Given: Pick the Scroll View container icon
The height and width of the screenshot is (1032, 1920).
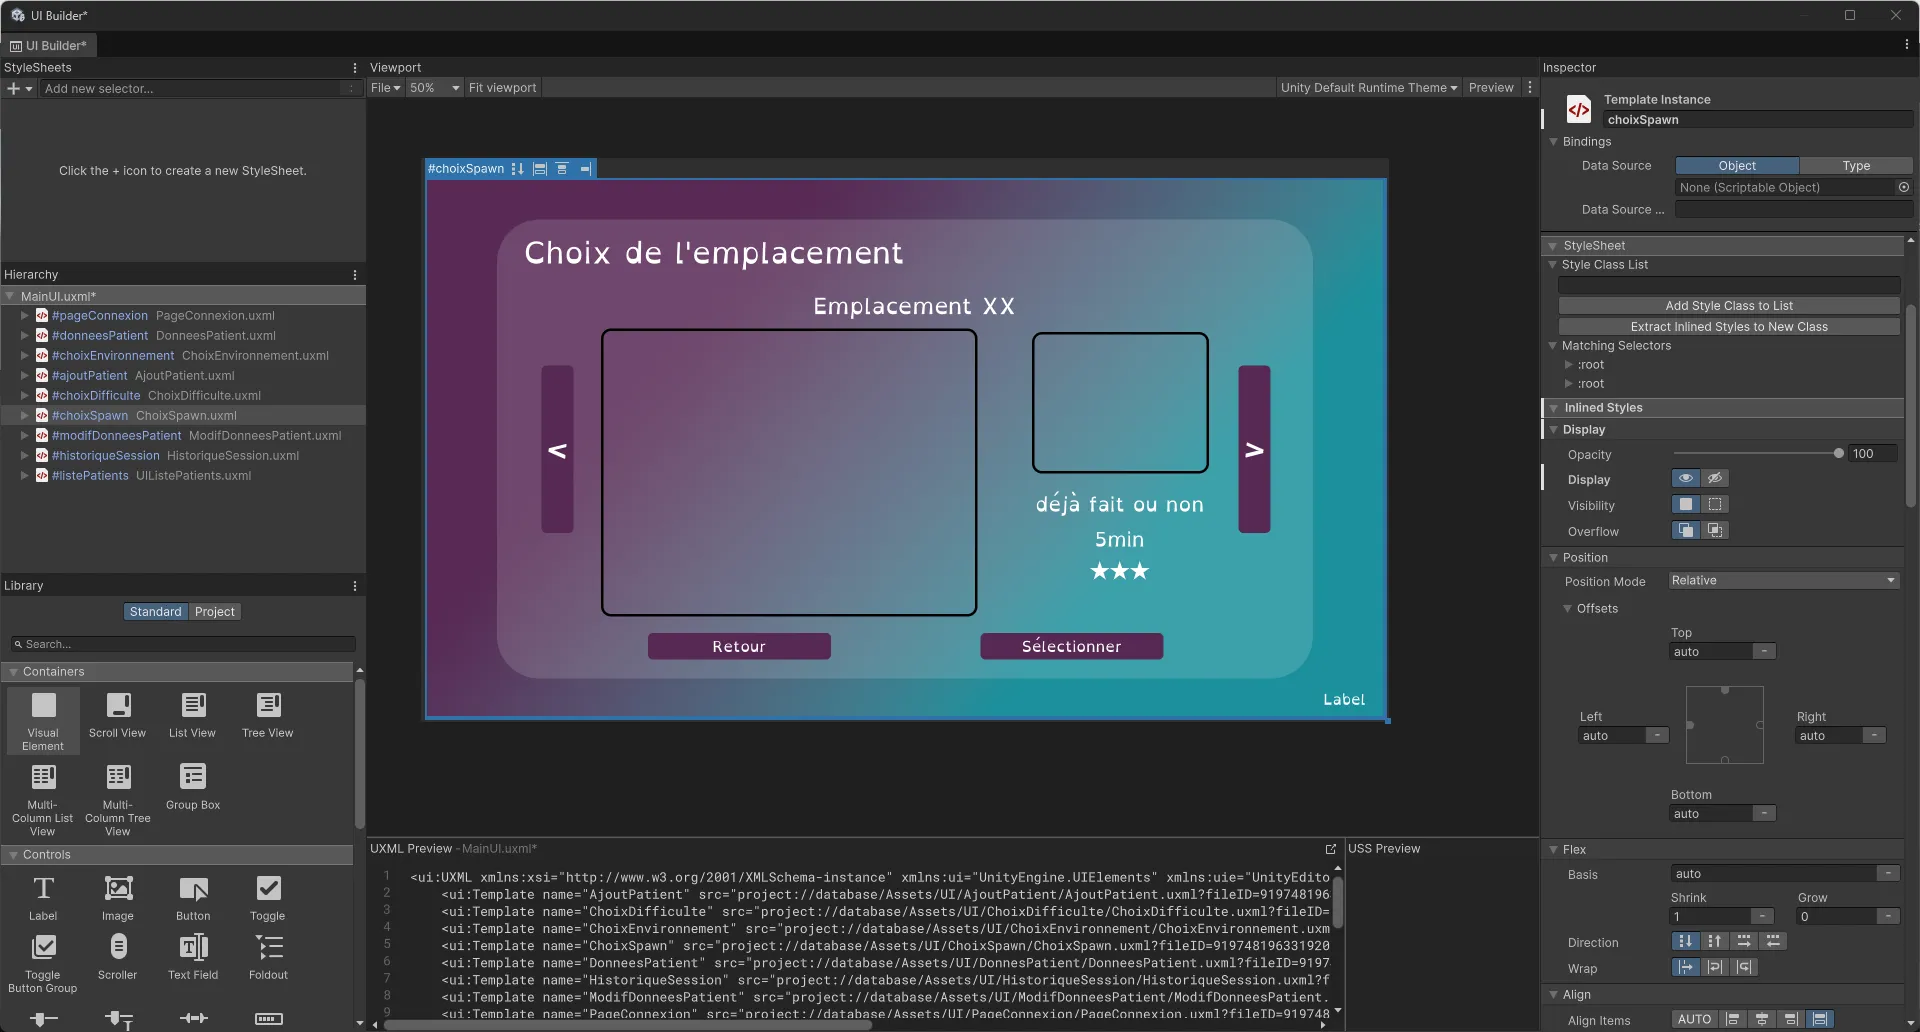Looking at the screenshot, I should (118, 706).
